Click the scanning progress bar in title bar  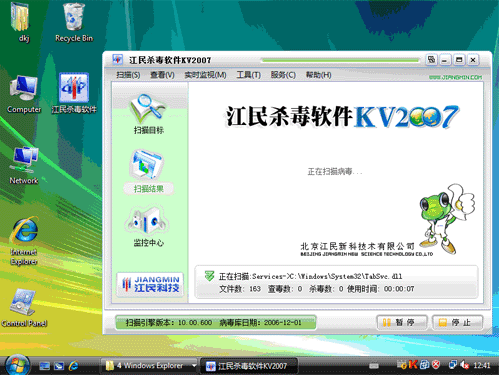[340, 60]
